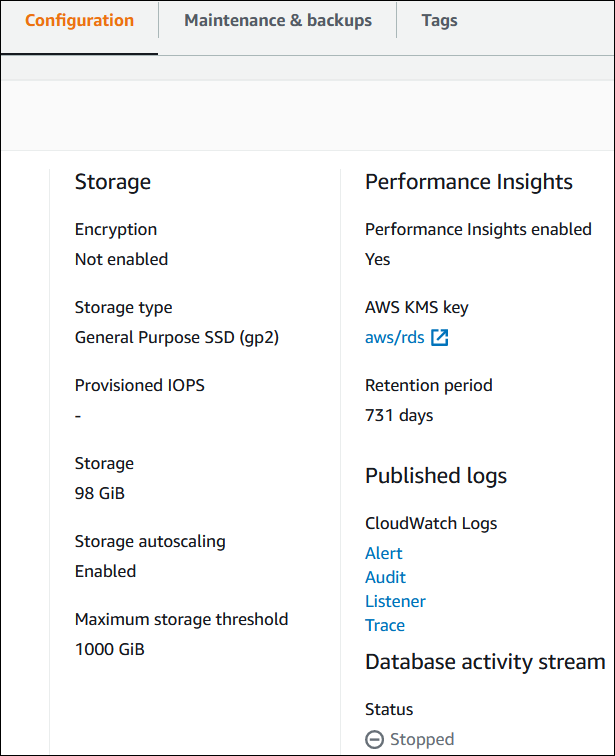615x756 pixels.
Task: Open the Tags tab
Action: pos(440,21)
